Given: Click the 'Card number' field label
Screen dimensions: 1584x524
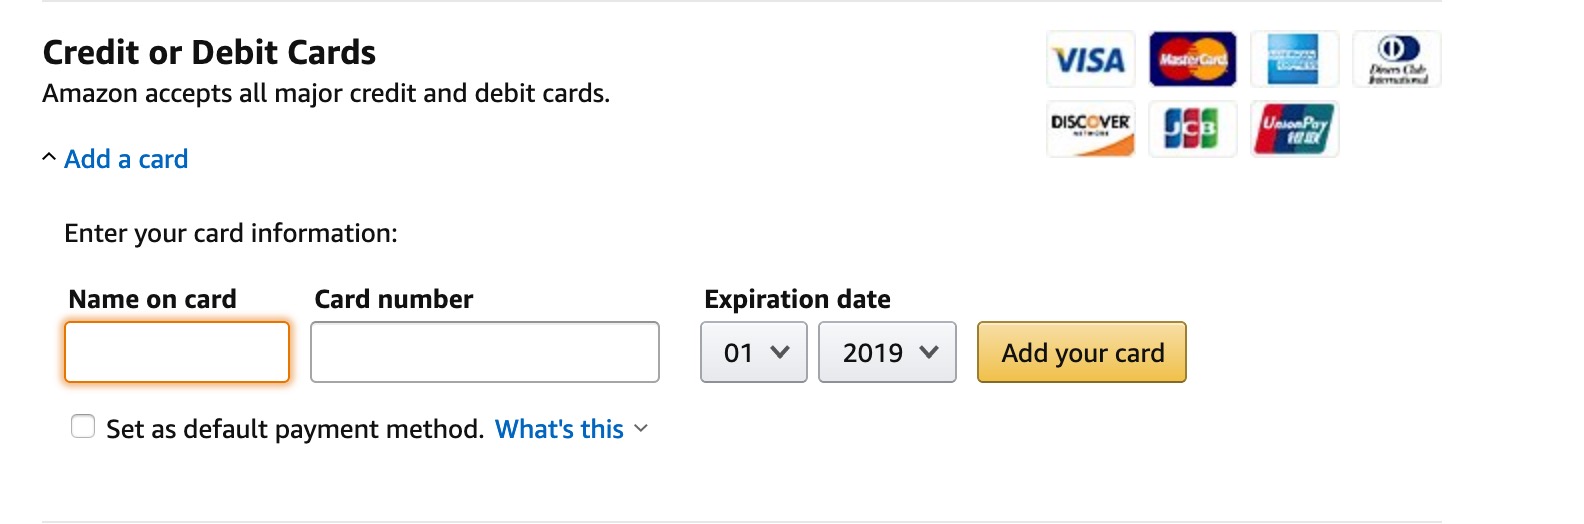Looking at the screenshot, I should click(393, 299).
